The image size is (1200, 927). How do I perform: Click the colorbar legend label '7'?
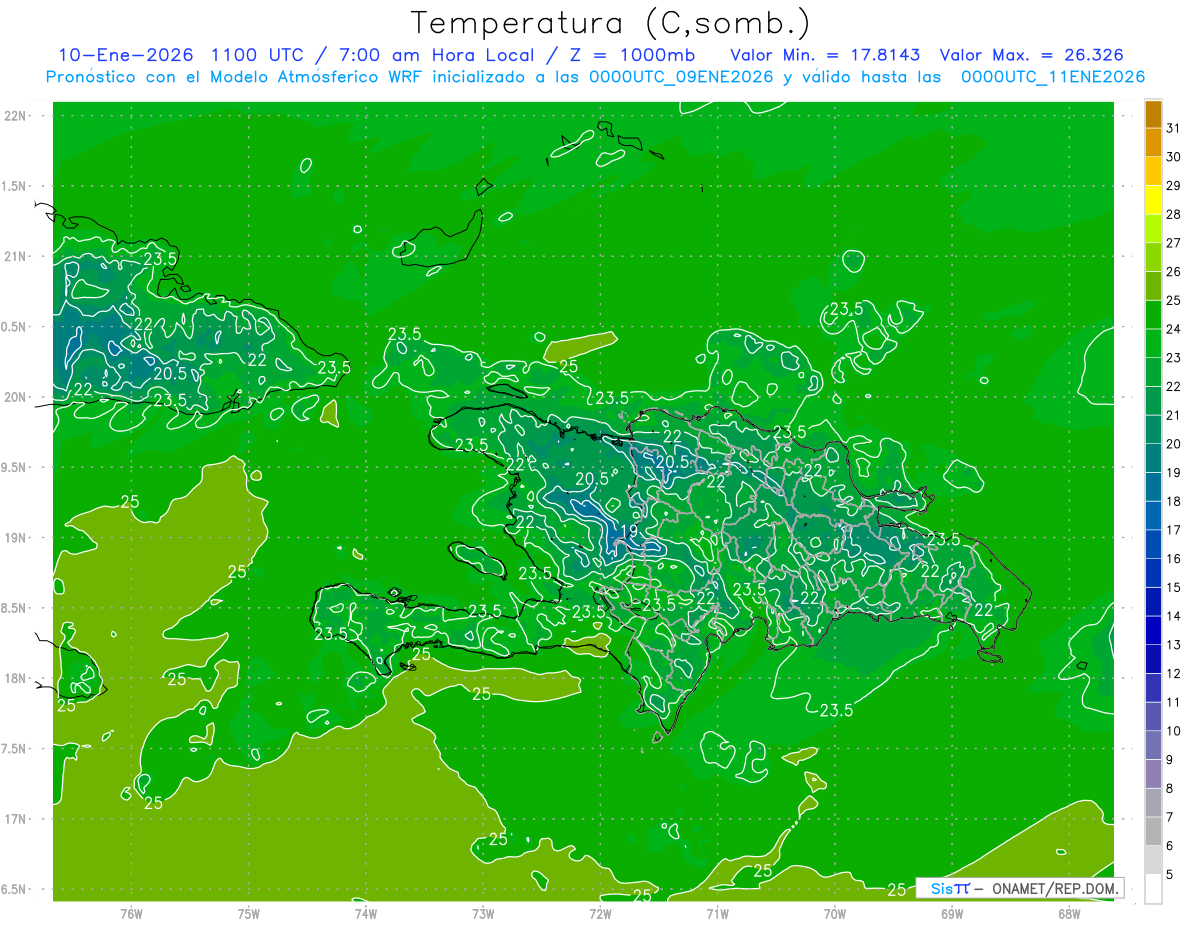[1170, 817]
